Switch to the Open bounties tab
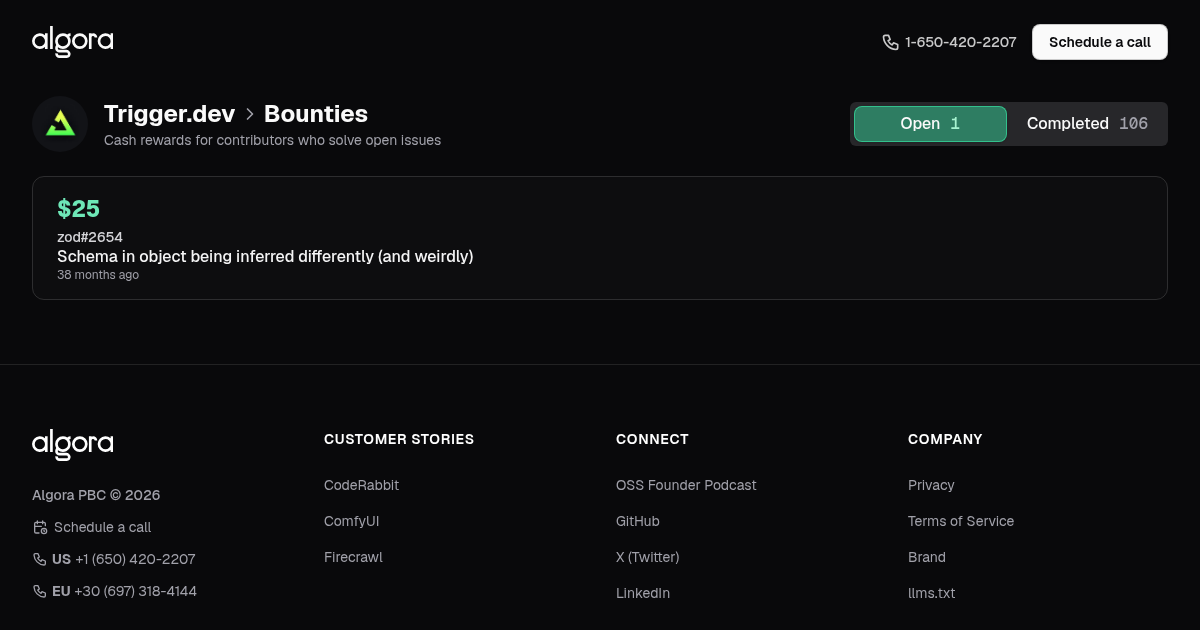1200x630 pixels. (x=930, y=124)
